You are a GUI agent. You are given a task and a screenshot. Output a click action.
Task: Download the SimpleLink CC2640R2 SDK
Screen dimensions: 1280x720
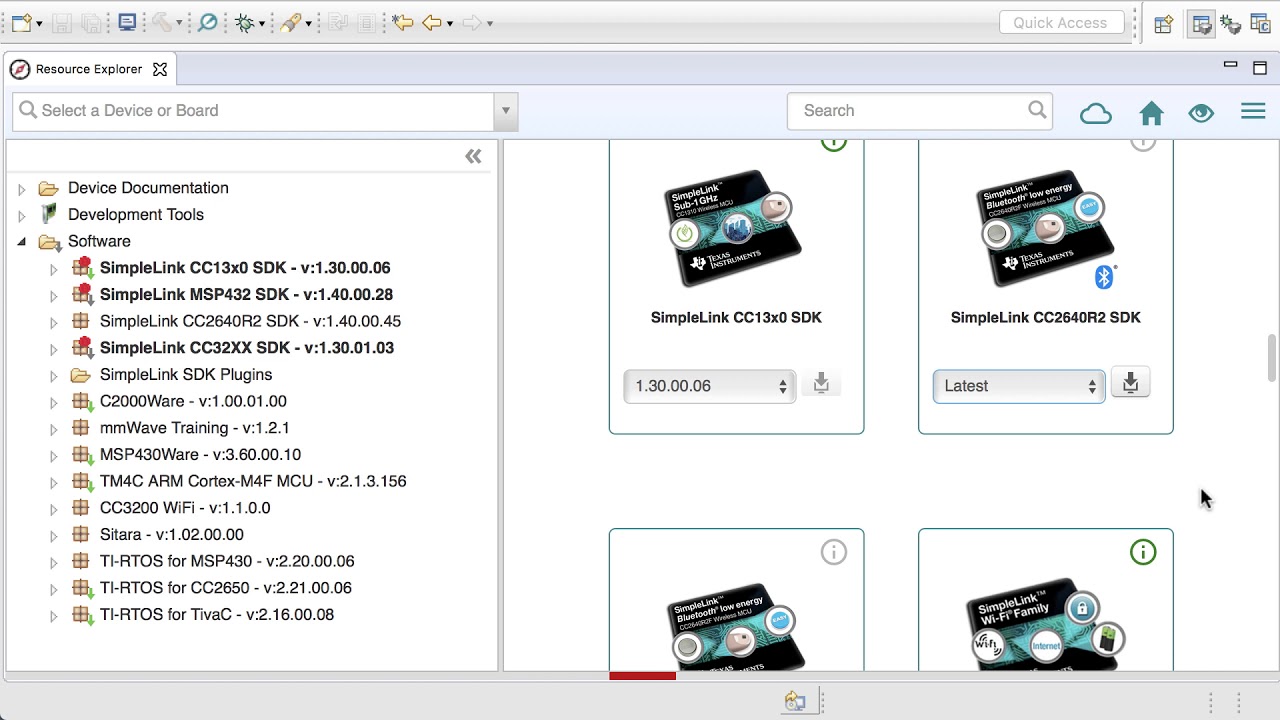pos(1131,383)
